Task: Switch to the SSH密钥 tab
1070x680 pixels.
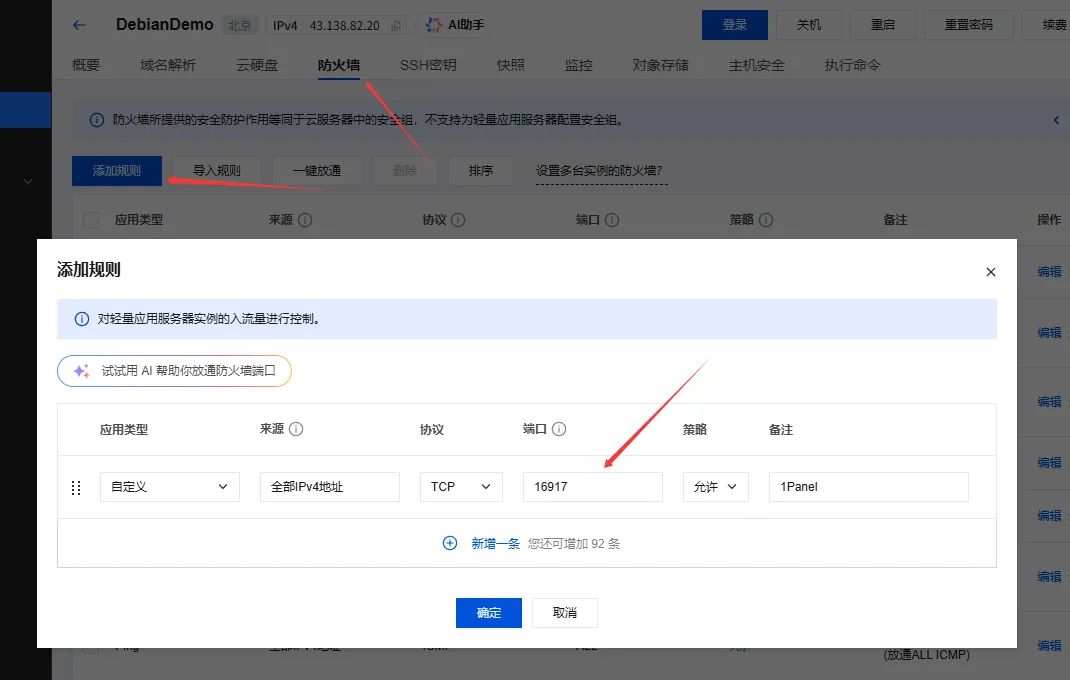Action: tap(428, 65)
